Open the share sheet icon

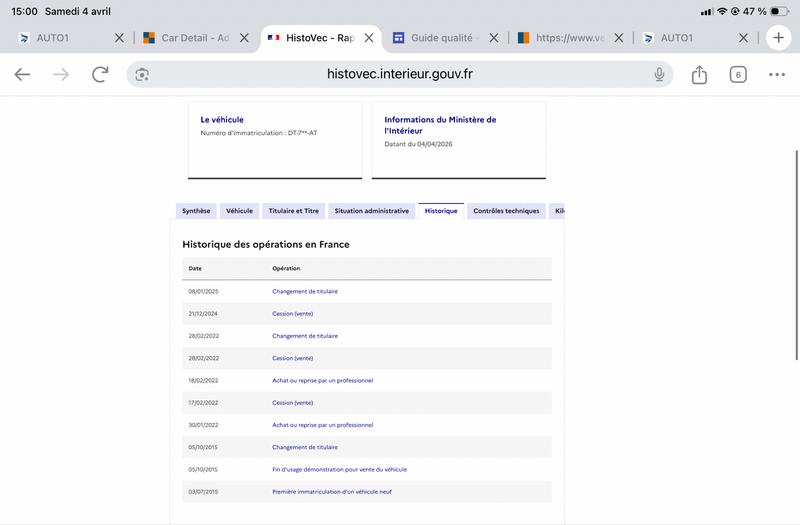[x=699, y=75]
